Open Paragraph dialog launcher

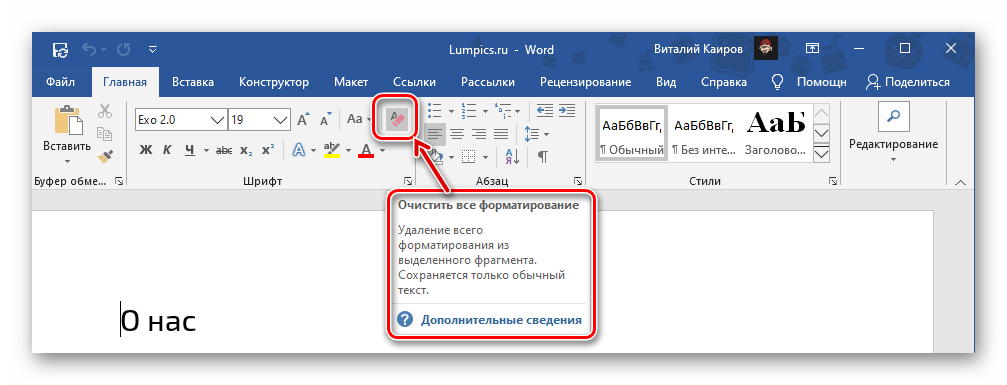(578, 182)
